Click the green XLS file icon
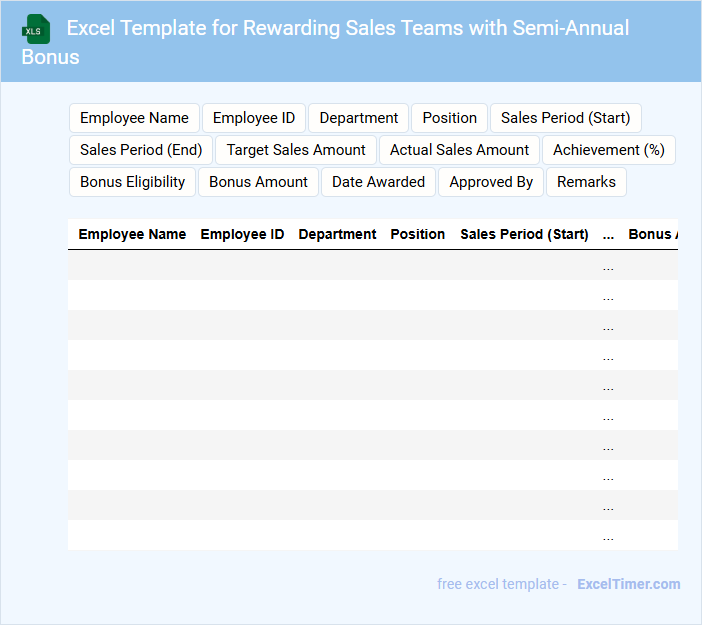The height and width of the screenshot is (625, 702). point(36,29)
